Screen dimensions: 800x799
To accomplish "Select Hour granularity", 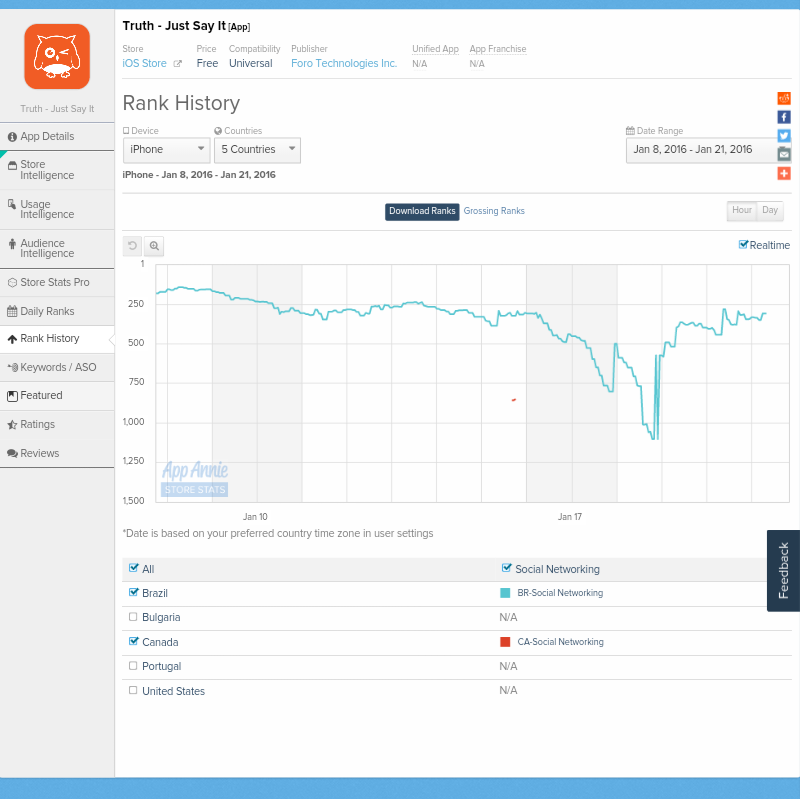I will point(742,210).
